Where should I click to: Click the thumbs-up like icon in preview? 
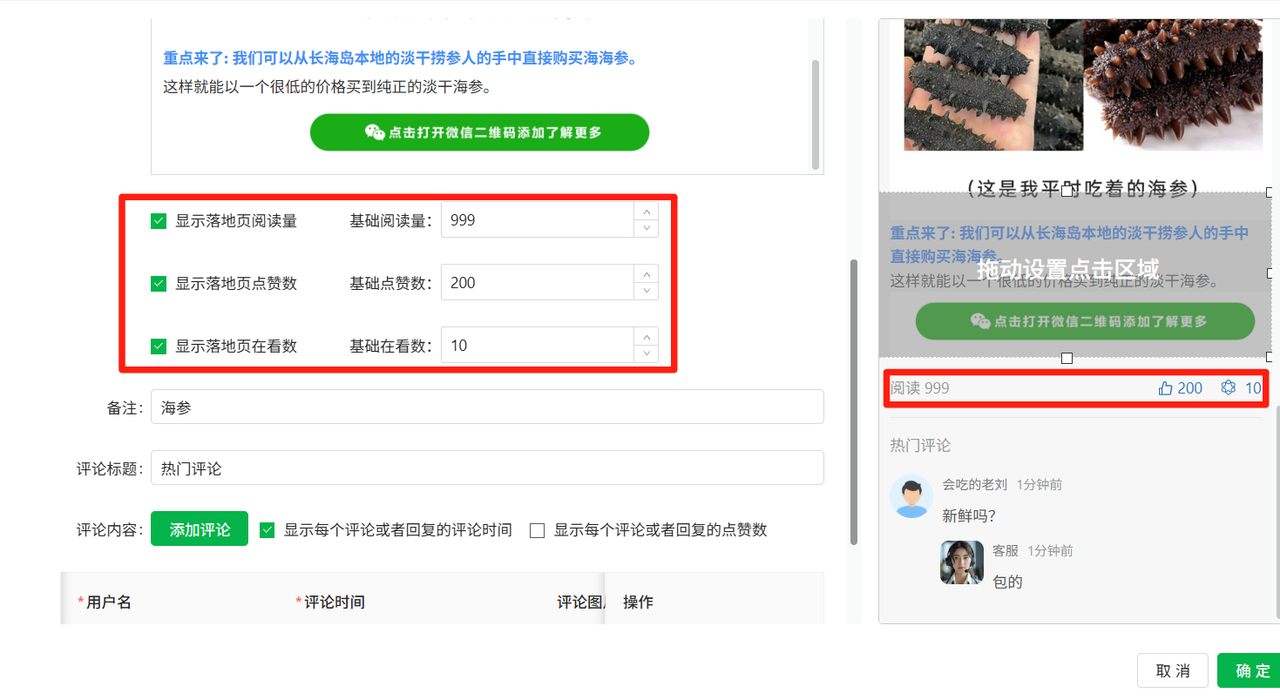click(x=1165, y=388)
